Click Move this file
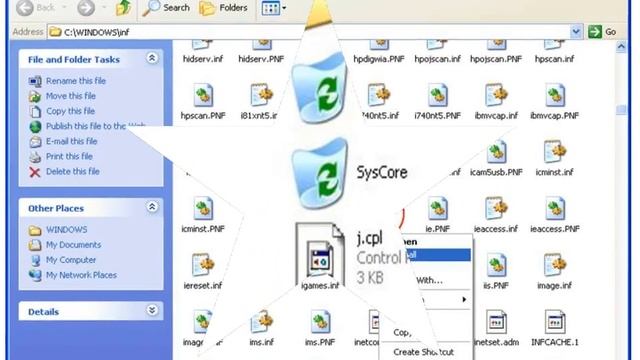This screenshot has width=640, height=360. click(71, 96)
